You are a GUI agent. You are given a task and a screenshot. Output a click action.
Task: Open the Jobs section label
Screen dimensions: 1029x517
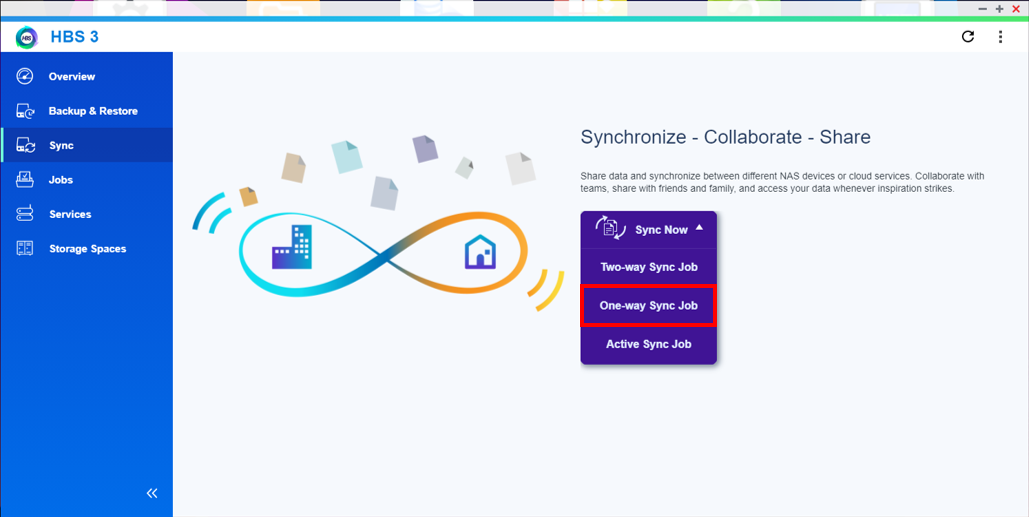pos(61,180)
